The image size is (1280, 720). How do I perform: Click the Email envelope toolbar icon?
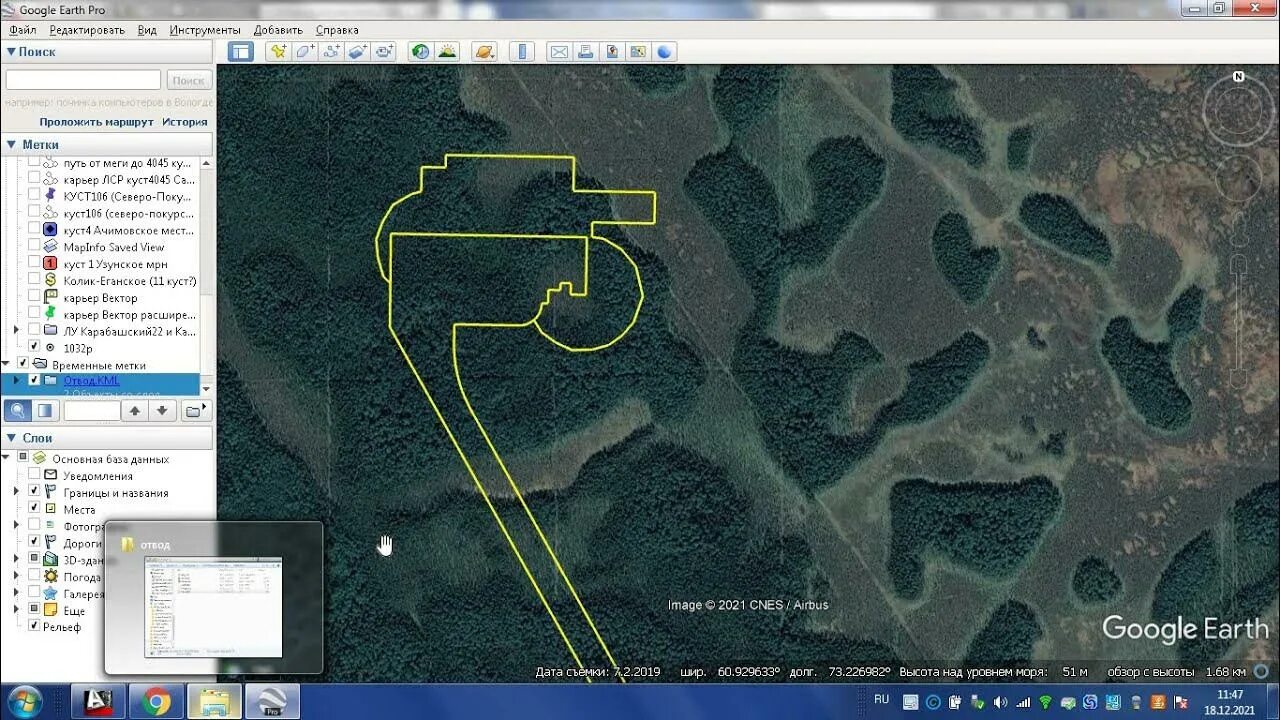click(559, 51)
